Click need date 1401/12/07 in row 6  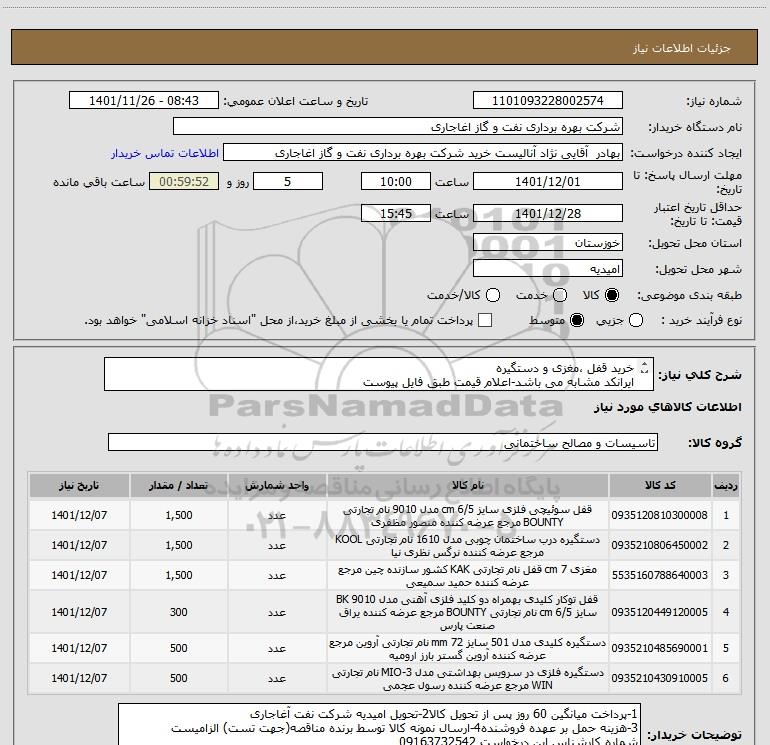pyautogui.click(x=79, y=678)
